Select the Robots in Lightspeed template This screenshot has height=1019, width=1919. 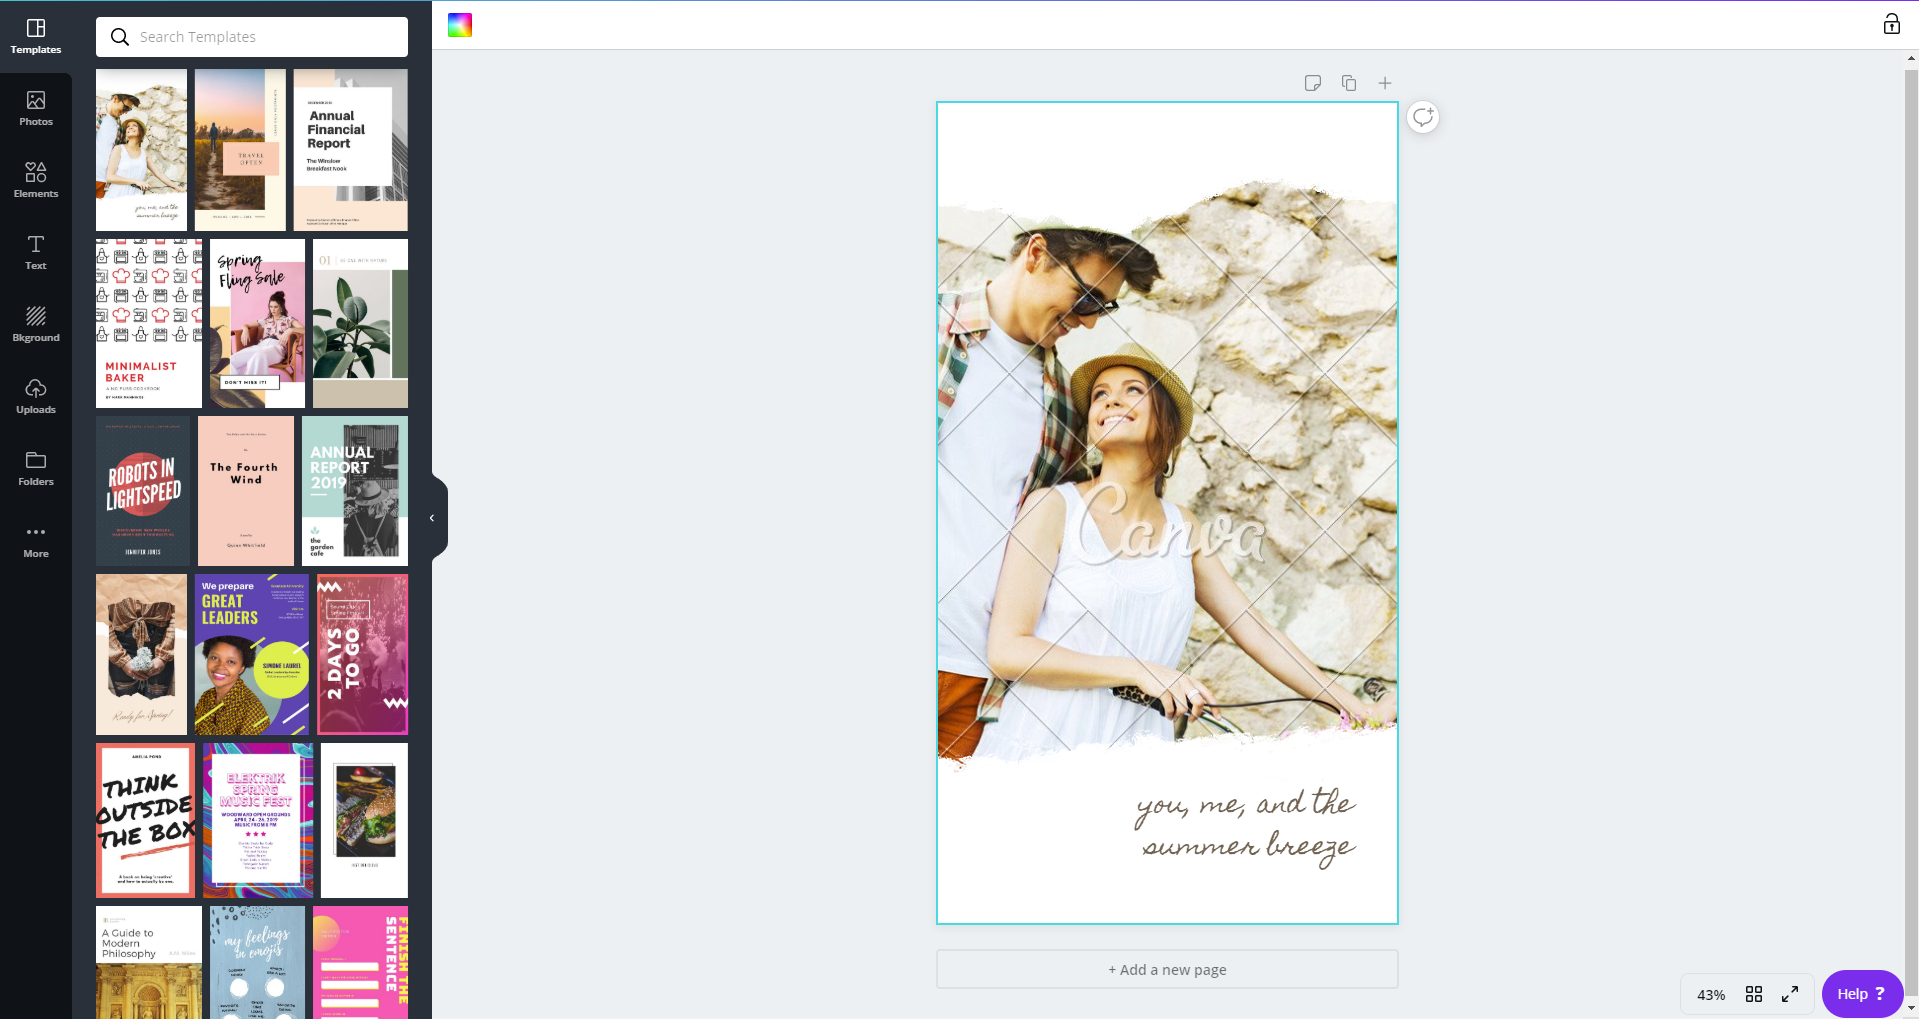(x=143, y=491)
